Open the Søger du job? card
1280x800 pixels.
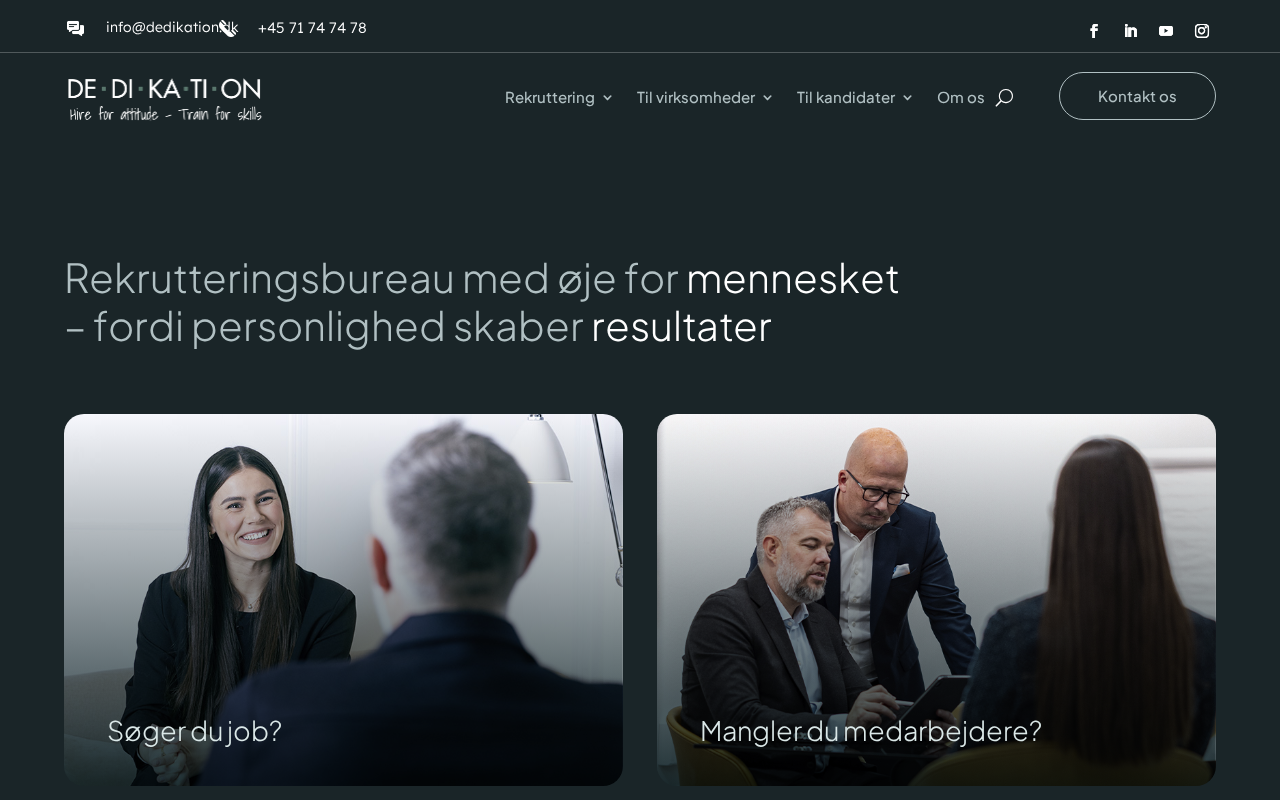pos(343,600)
